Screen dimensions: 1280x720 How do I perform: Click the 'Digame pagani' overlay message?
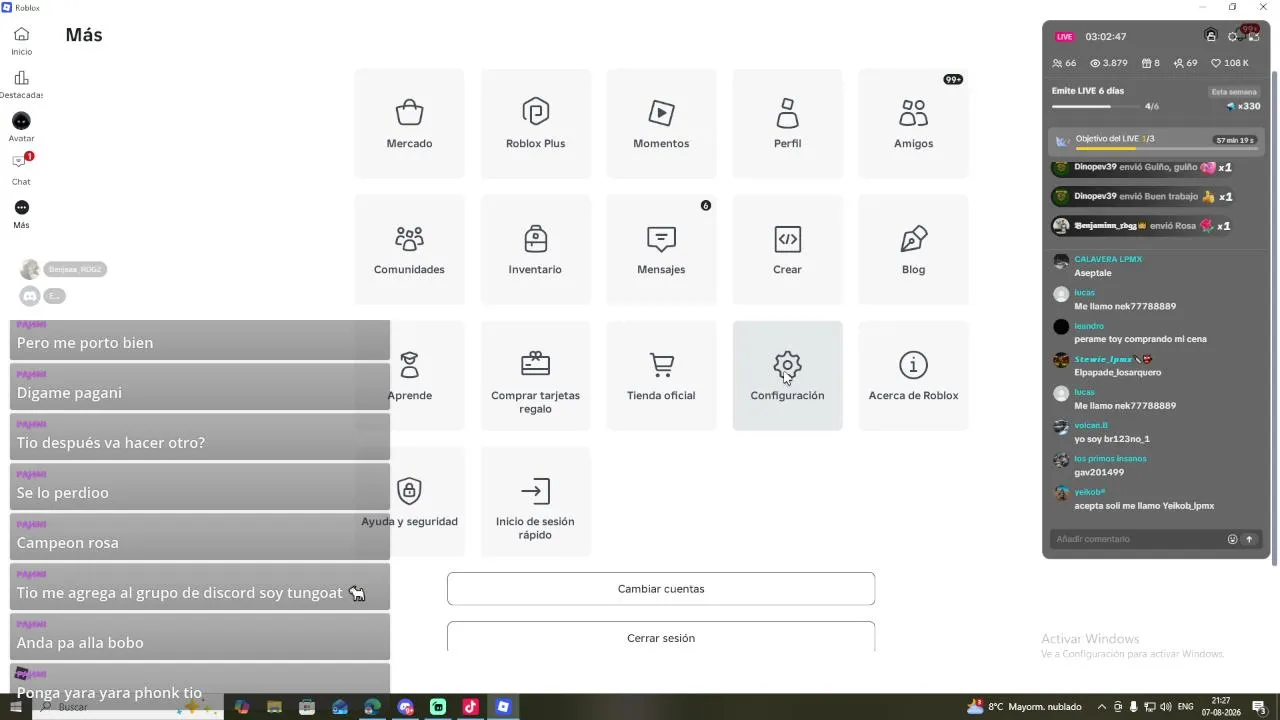200,387
